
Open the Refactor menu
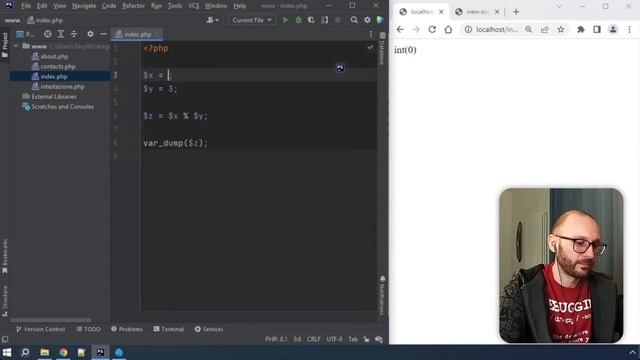click(x=133, y=6)
